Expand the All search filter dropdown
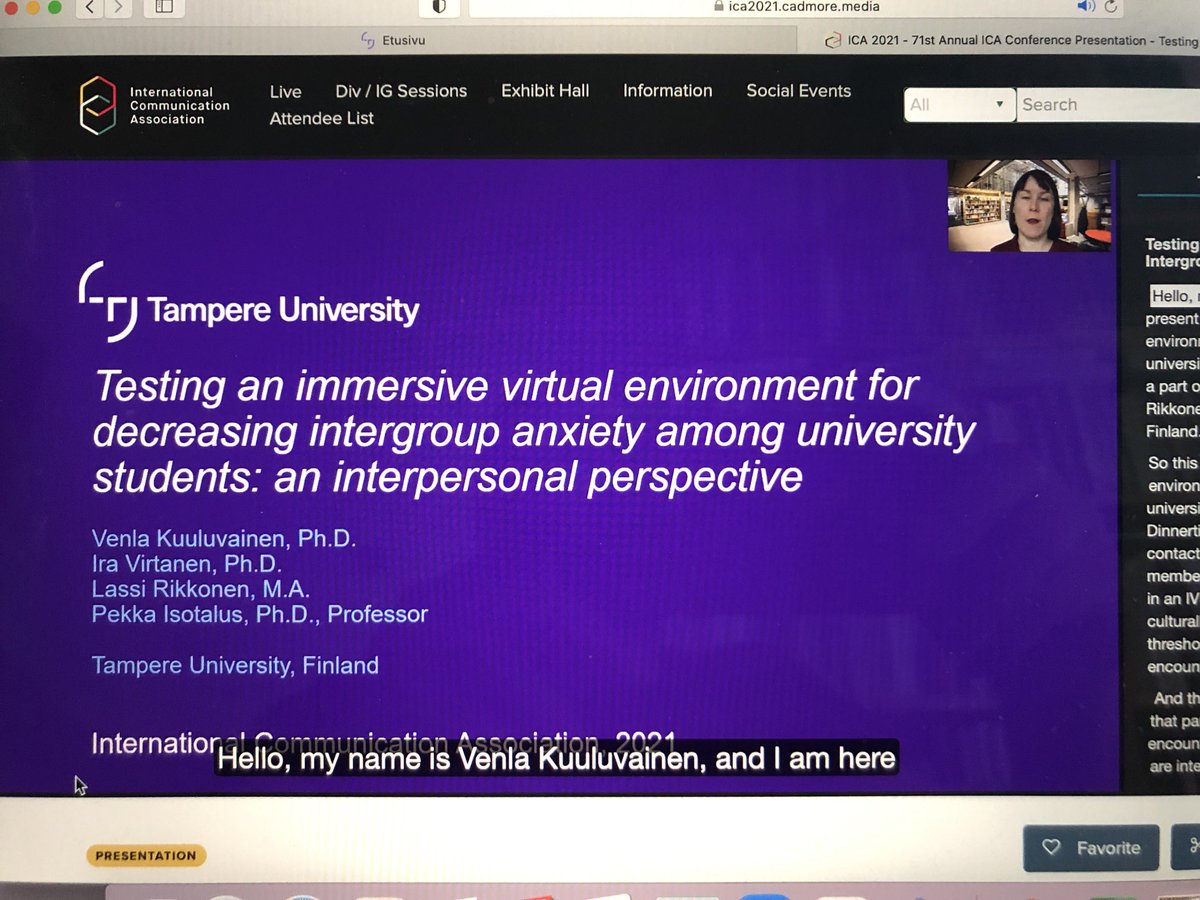This screenshot has width=1200, height=900. 959,104
